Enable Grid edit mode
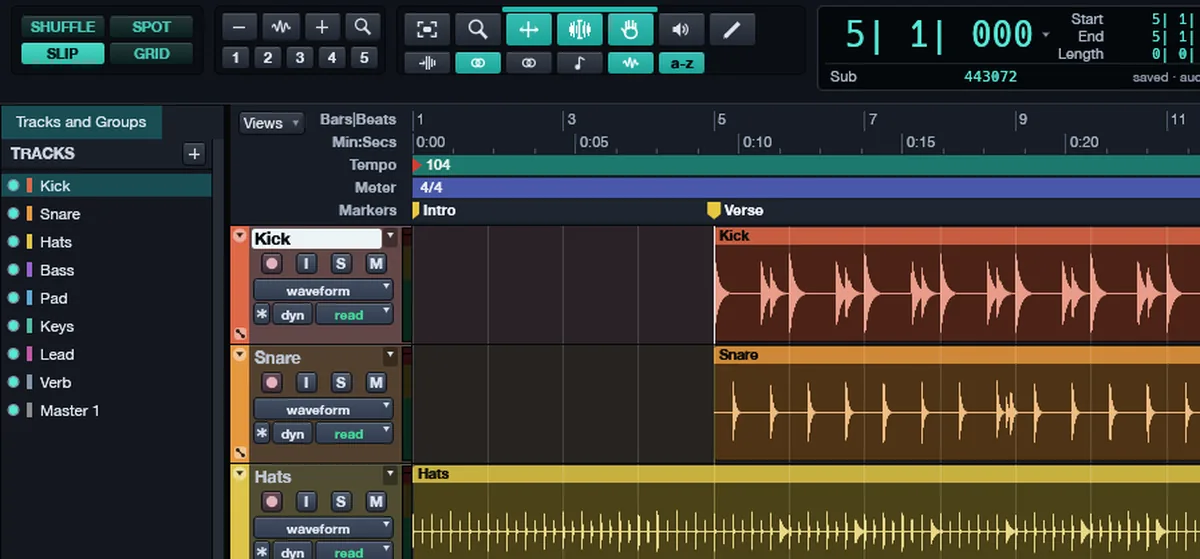 pos(151,54)
